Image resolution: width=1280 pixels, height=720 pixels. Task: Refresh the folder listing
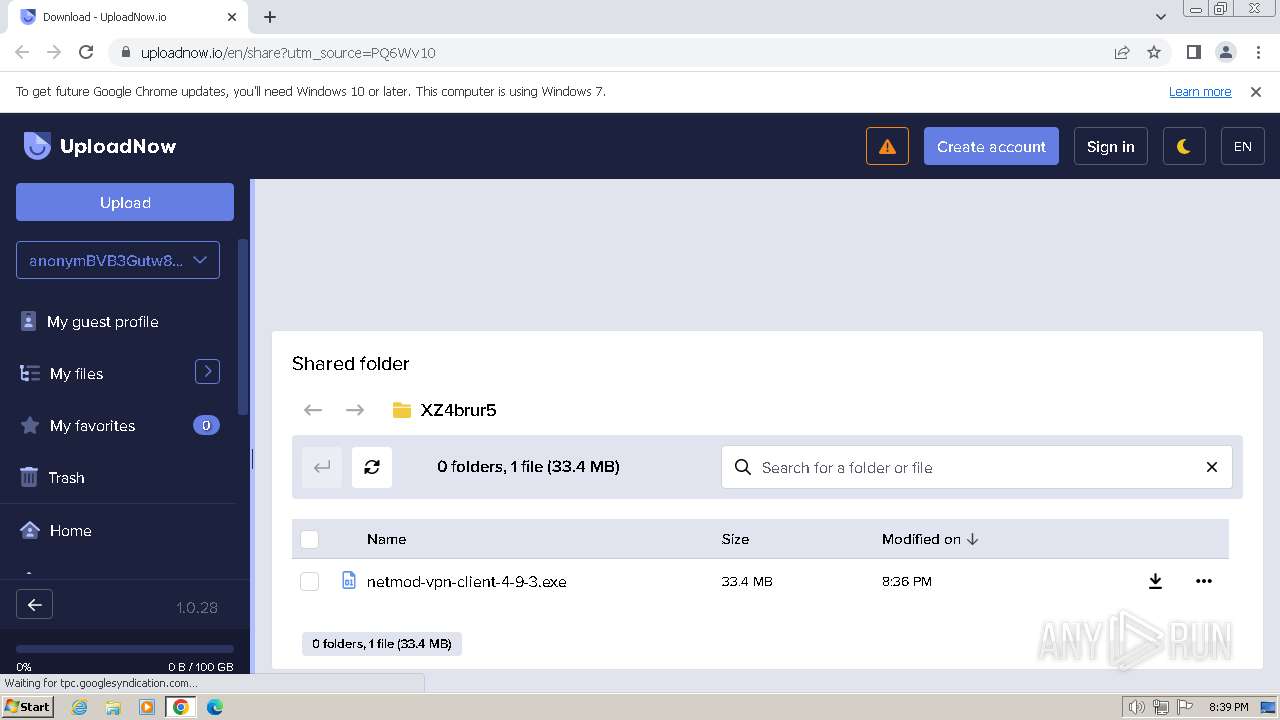[x=372, y=467]
